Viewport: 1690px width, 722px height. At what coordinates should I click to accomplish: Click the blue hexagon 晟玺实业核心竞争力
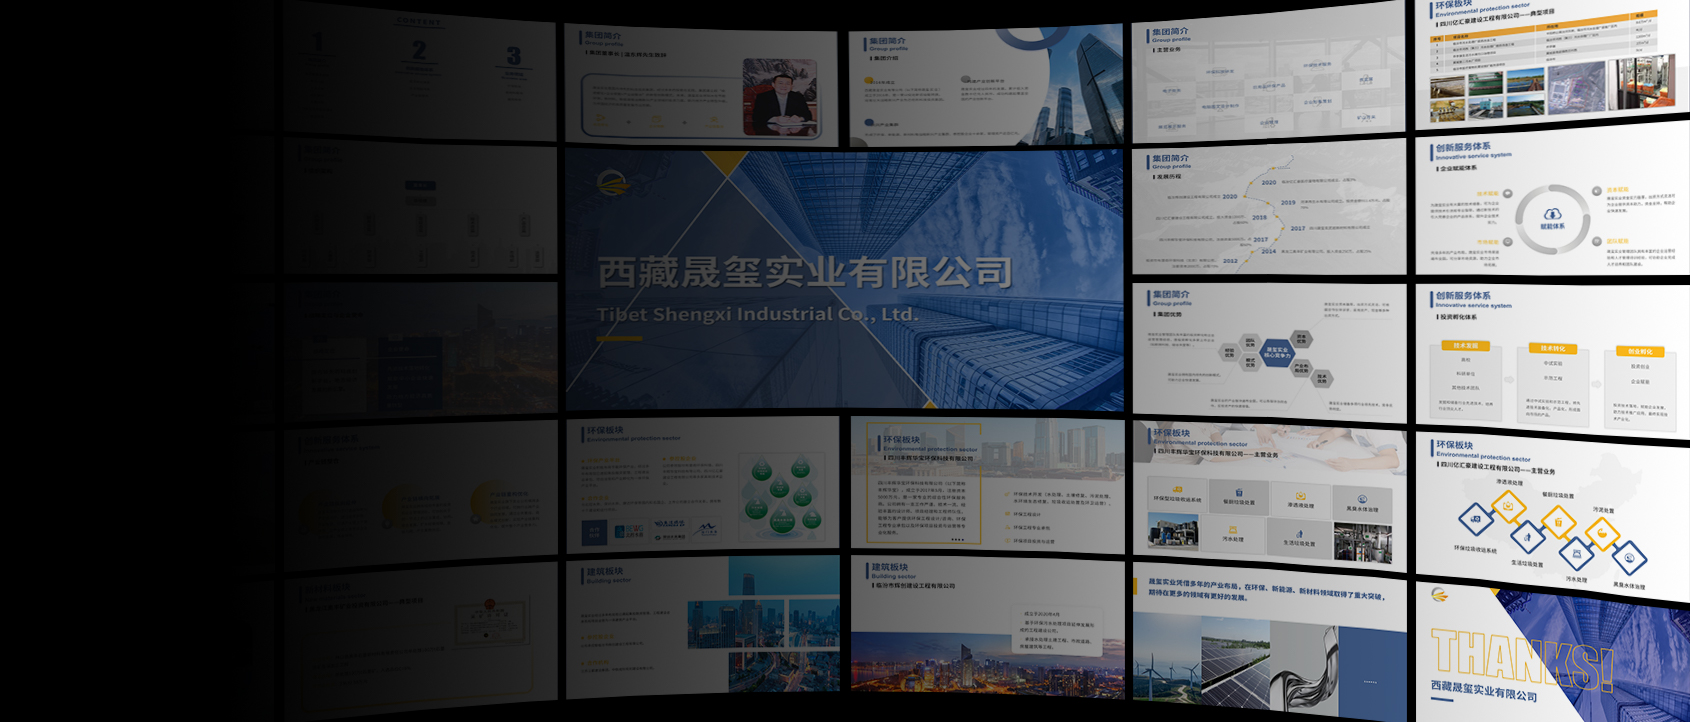click(x=1277, y=353)
